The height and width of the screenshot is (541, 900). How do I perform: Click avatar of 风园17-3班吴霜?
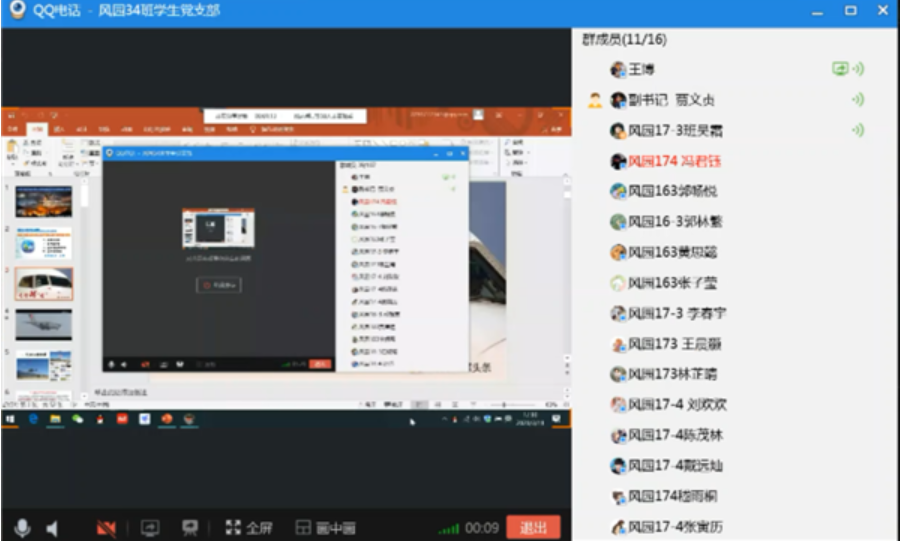[x=618, y=131]
